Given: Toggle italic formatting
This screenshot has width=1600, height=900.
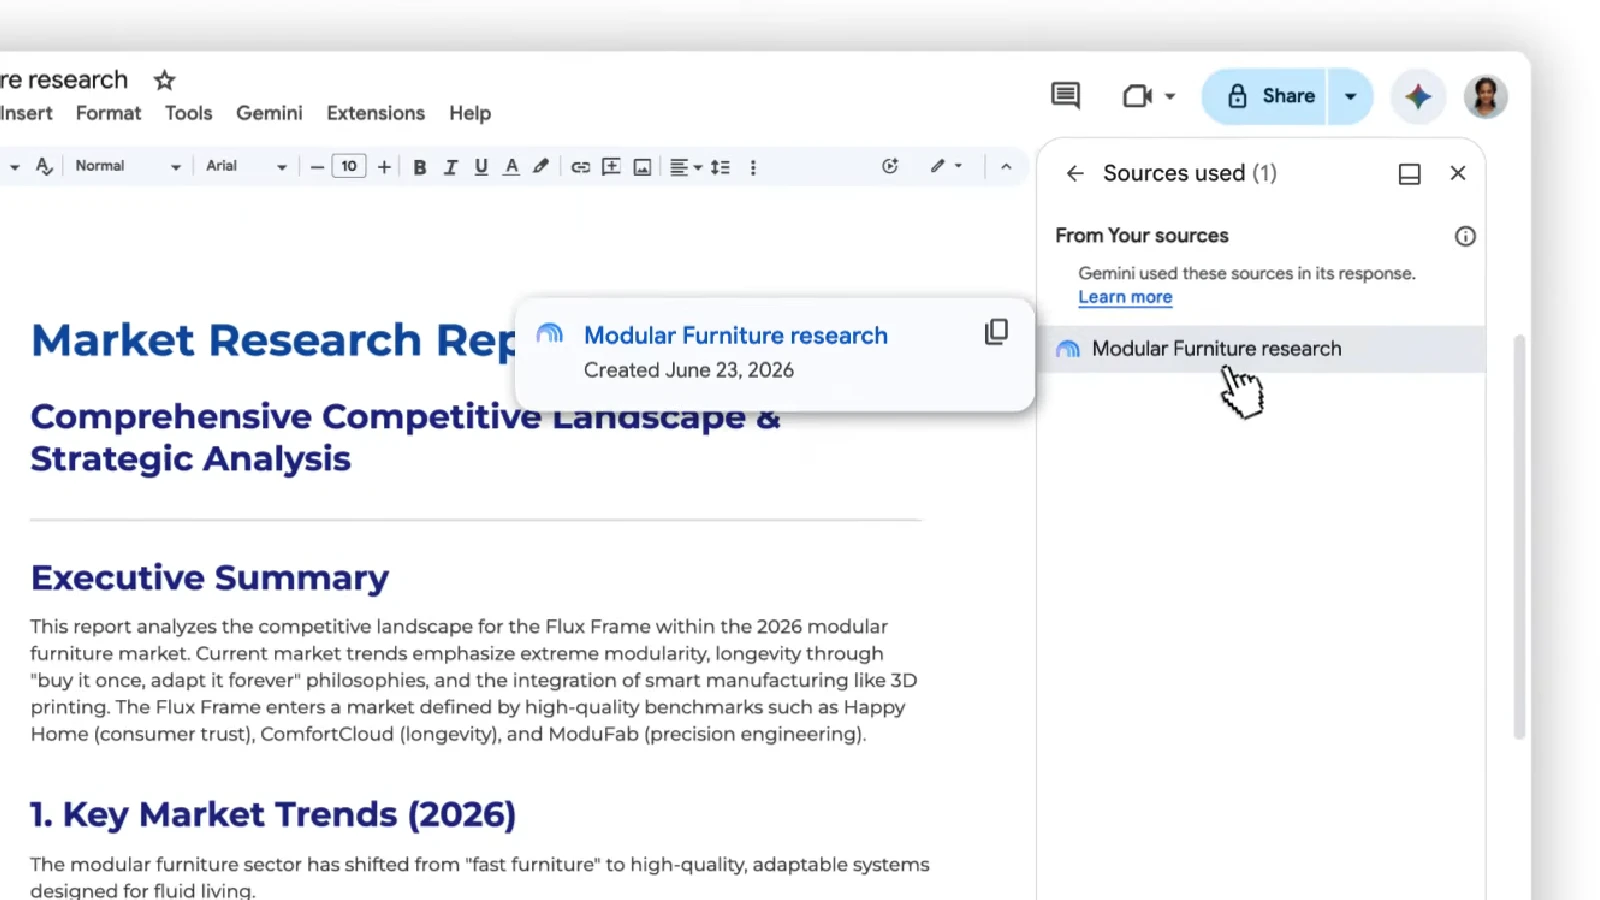Looking at the screenshot, I should [450, 167].
